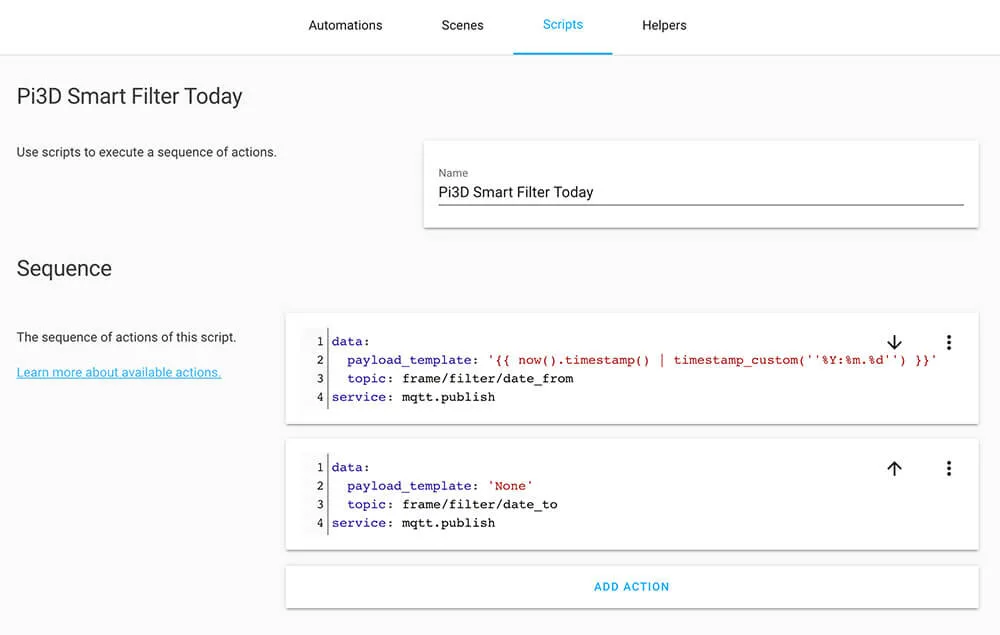The image size is (1000, 635).
Task: Switch to the Automations tab
Action: point(345,26)
